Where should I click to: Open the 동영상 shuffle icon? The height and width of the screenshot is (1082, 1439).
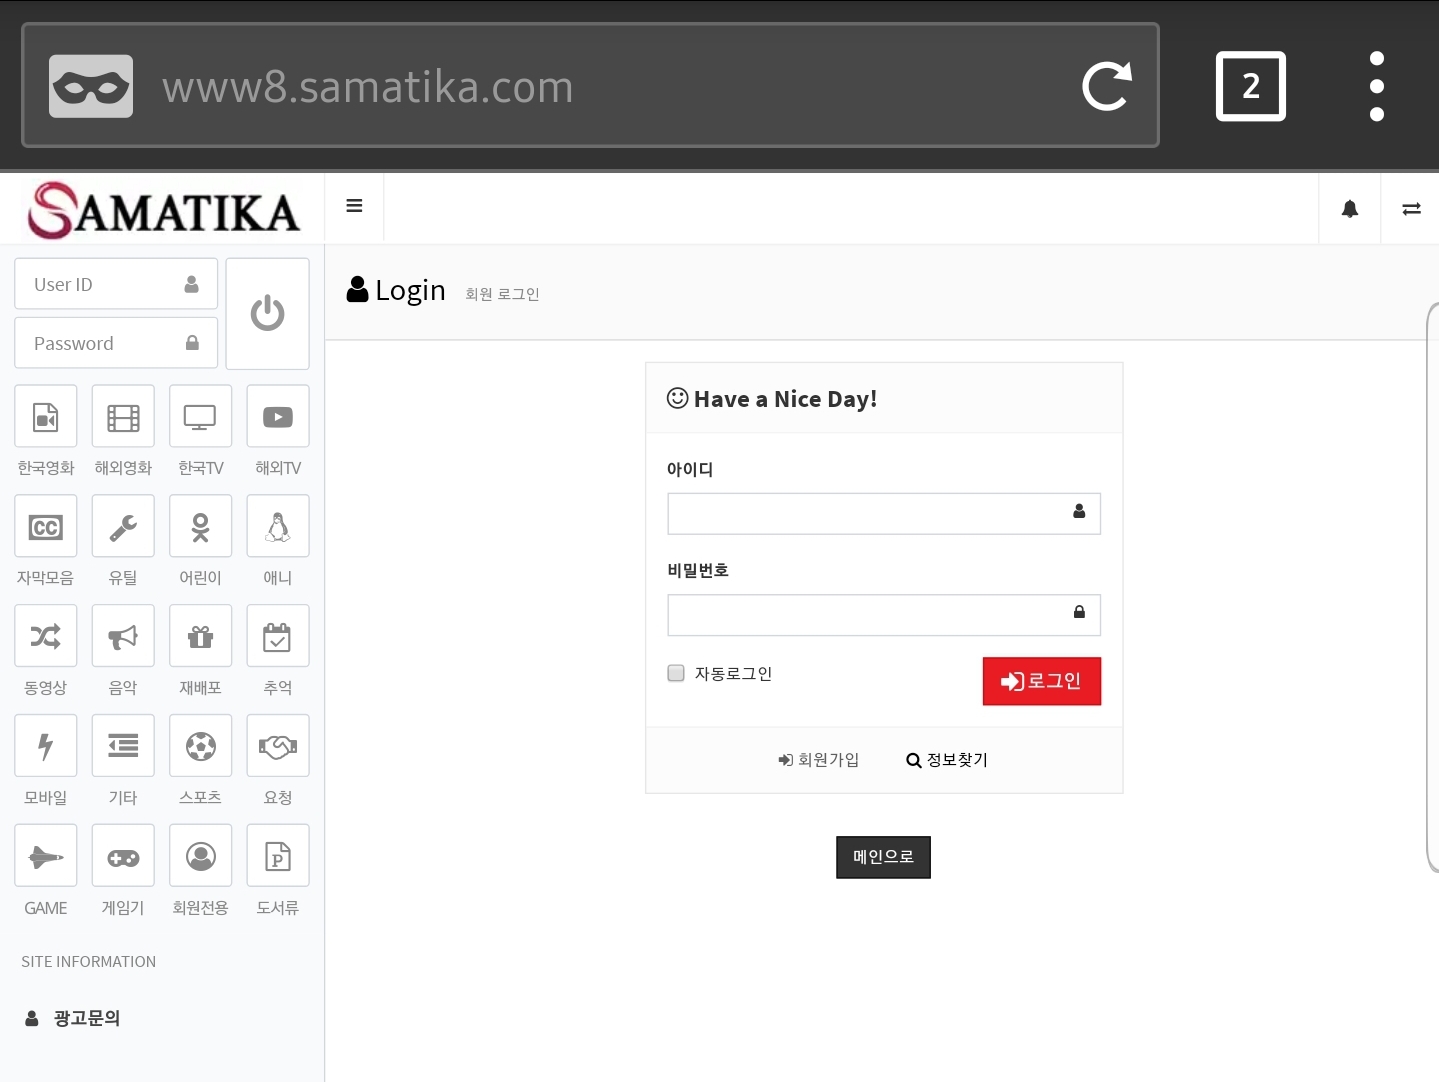click(46, 636)
